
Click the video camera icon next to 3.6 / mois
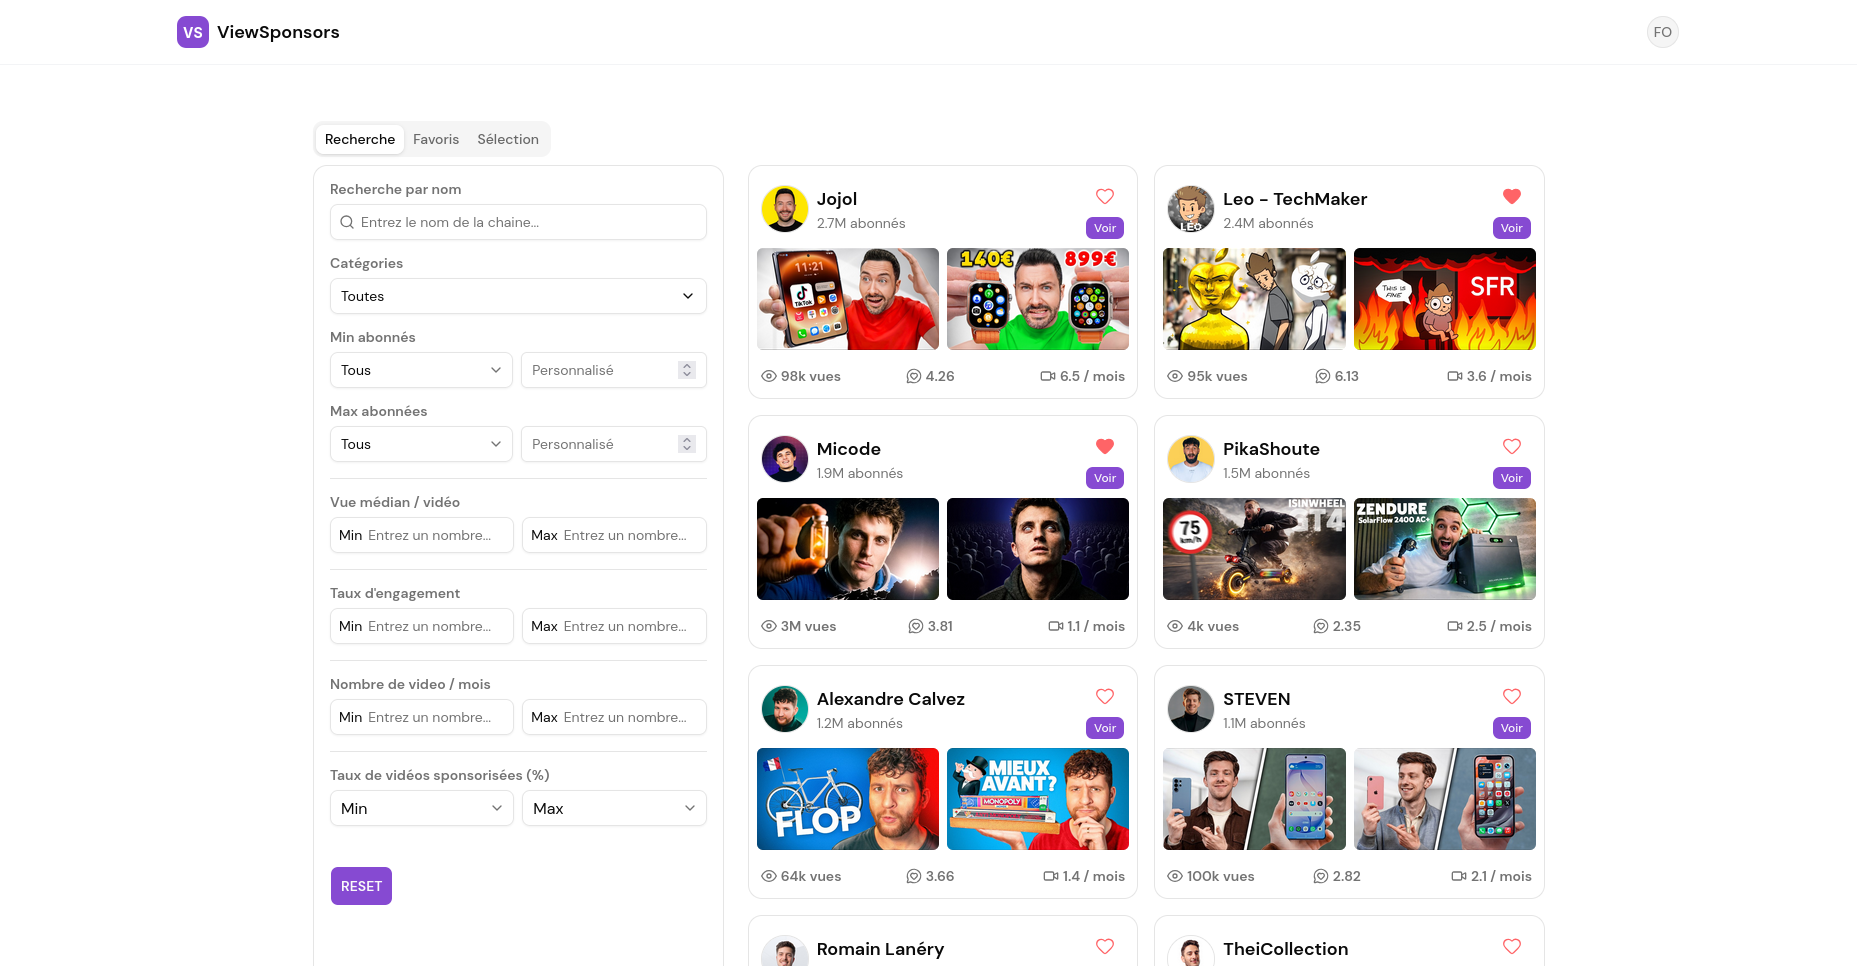(x=1455, y=376)
